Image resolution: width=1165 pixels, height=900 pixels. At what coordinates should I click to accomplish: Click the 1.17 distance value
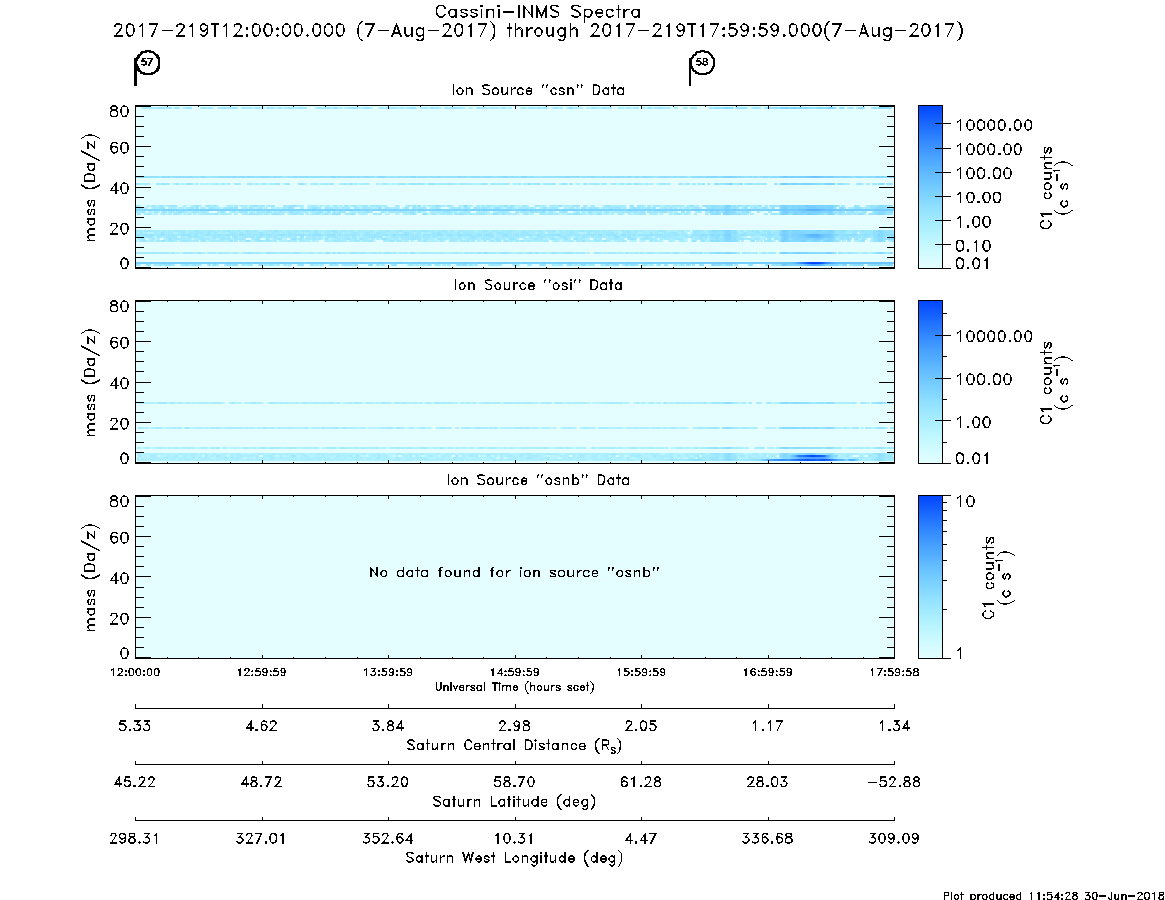(x=767, y=726)
